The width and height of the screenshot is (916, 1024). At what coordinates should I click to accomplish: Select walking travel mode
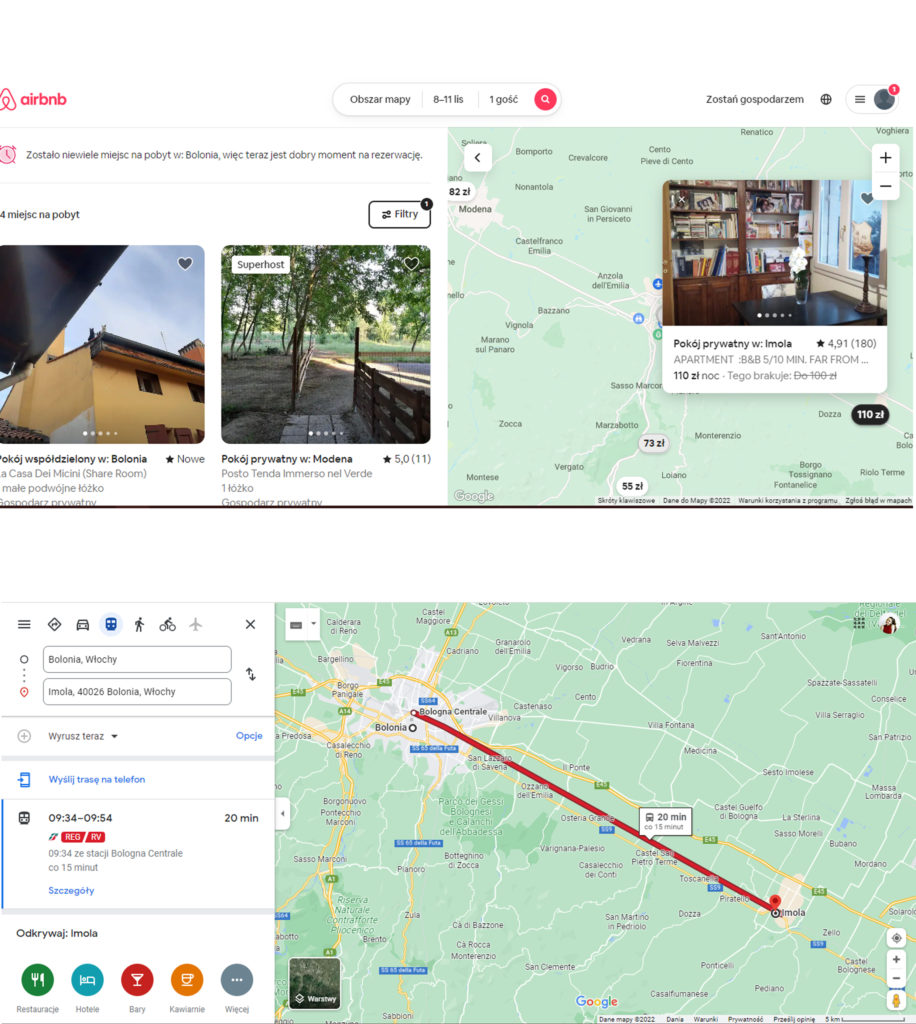point(139,624)
